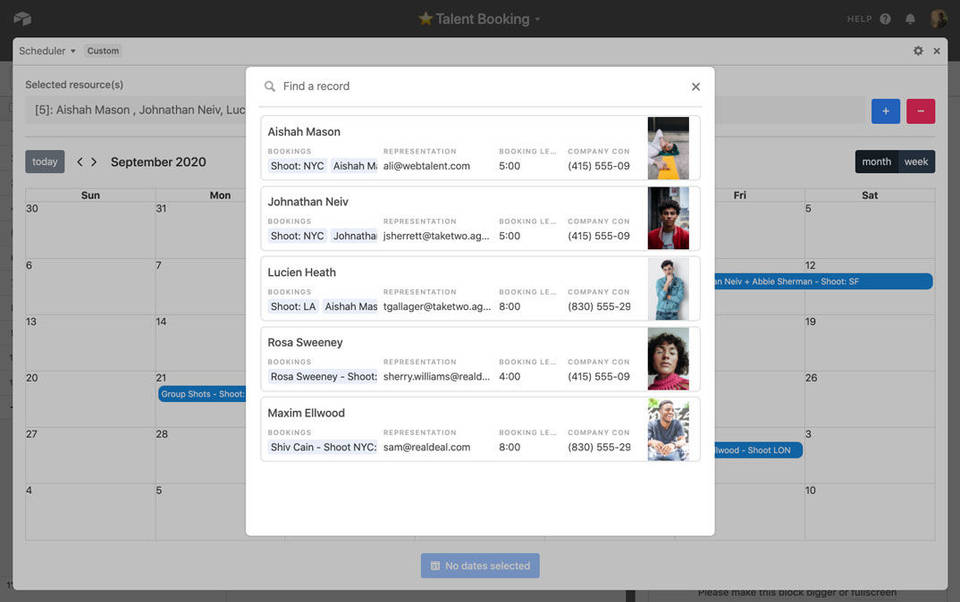Open scheduler settings with the gear icon
The image size is (960, 602).
pyautogui.click(x=918, y=50)
